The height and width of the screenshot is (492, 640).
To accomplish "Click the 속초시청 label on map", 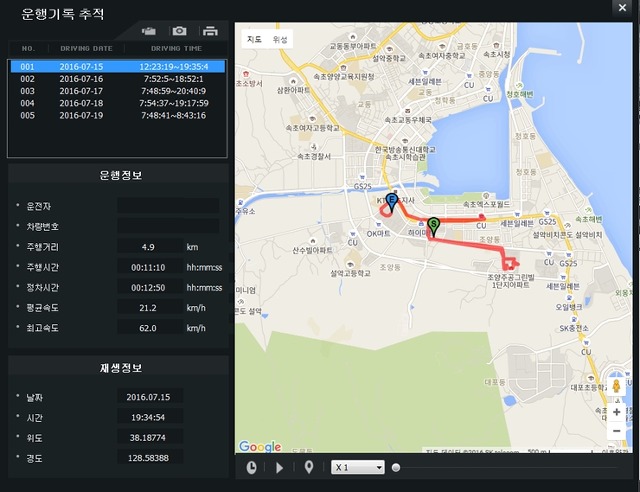I will [496, 54].
